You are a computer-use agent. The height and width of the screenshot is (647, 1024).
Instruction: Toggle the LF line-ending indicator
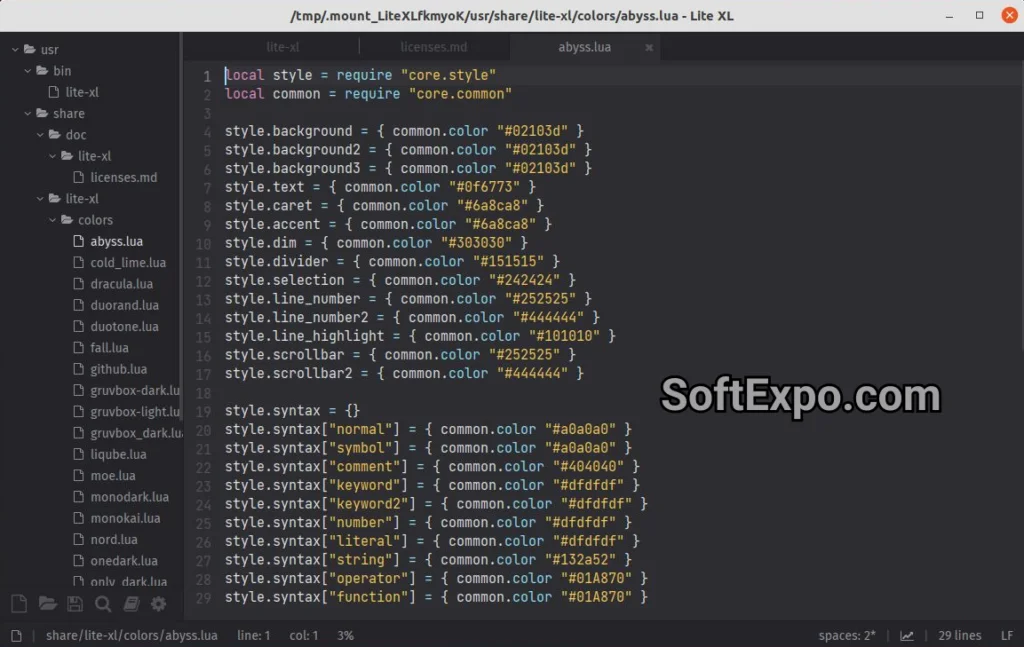[x=1006, y=635]
